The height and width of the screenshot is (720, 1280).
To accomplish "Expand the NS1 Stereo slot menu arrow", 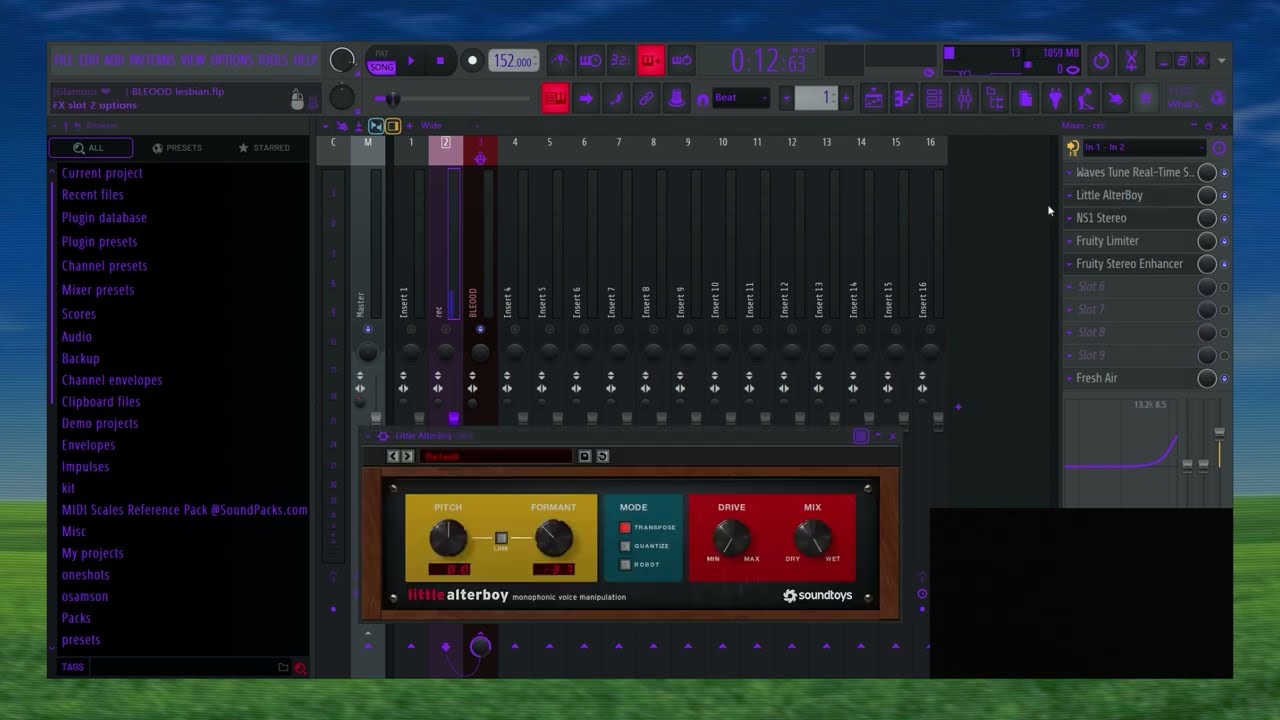I will 1069,218.
